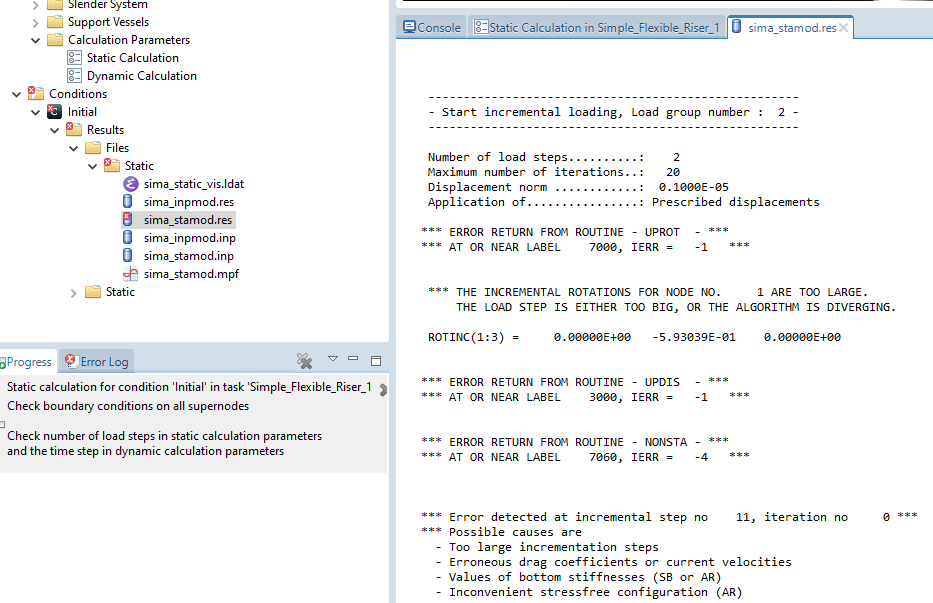Select the sima_stamod.inp file in tree
This screenshot has width=933, height=603.
189,256
